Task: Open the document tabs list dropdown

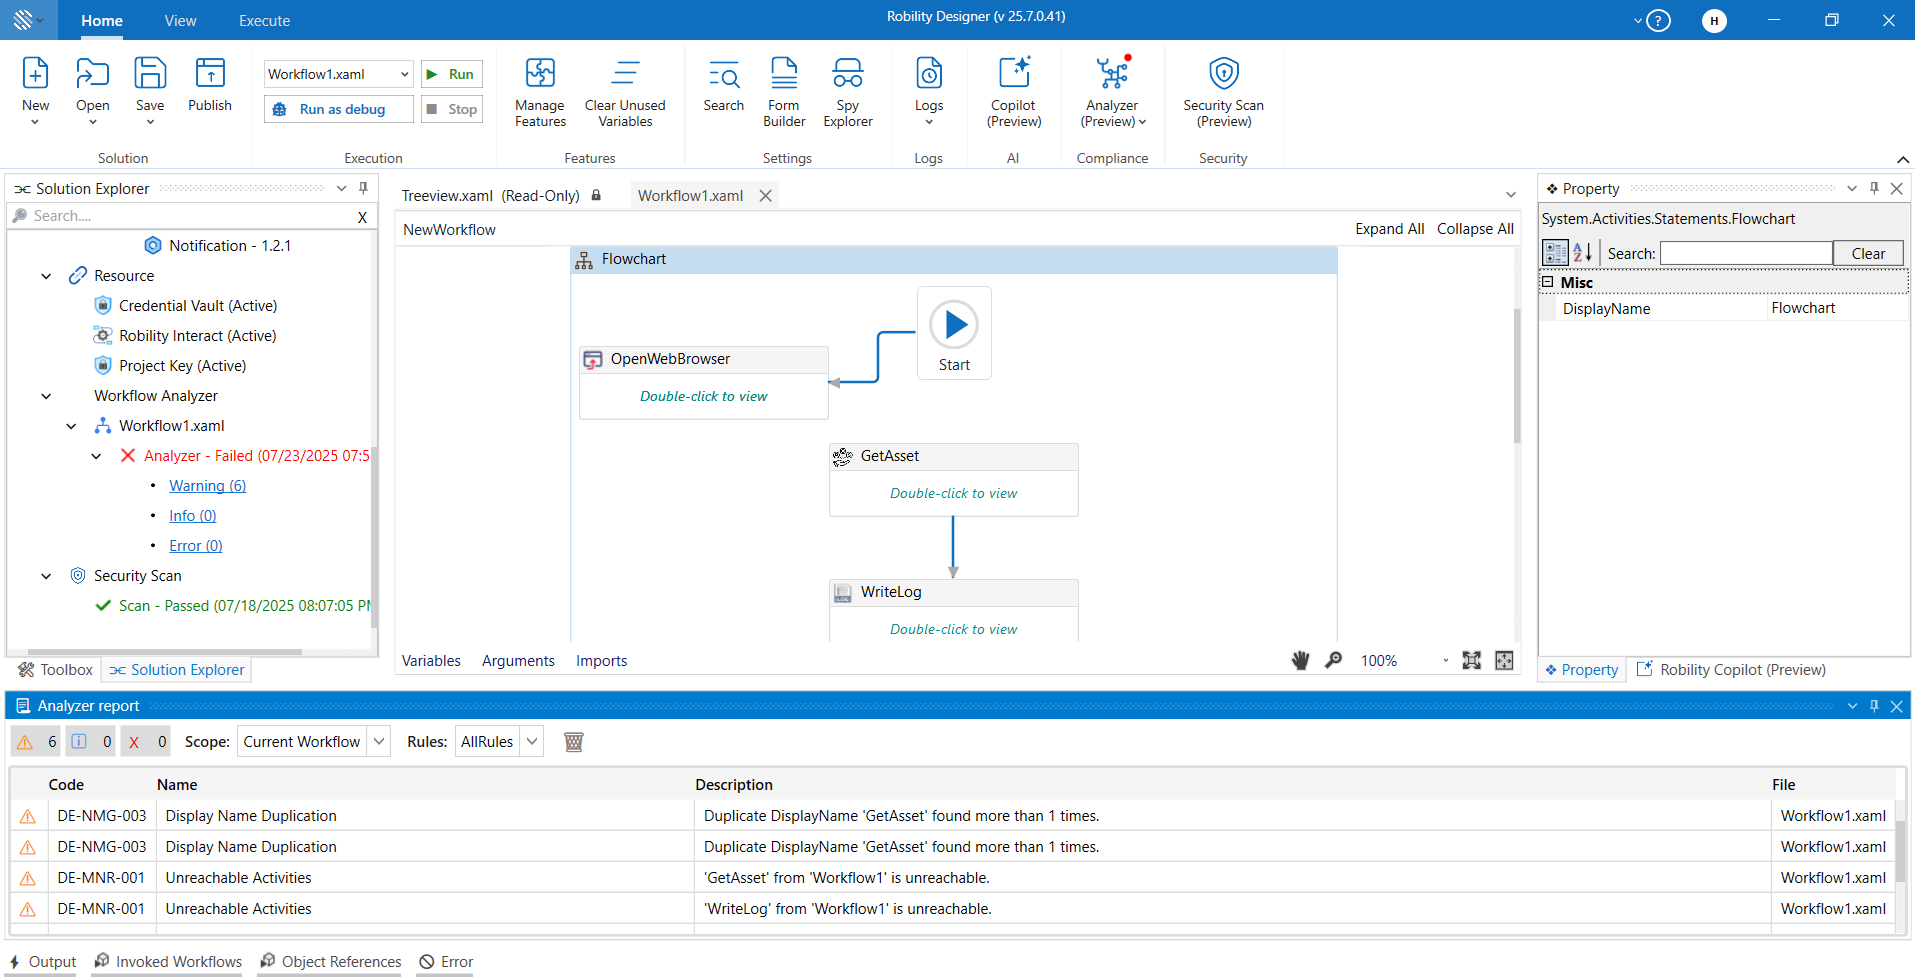Action: (x=1511, y=195)
